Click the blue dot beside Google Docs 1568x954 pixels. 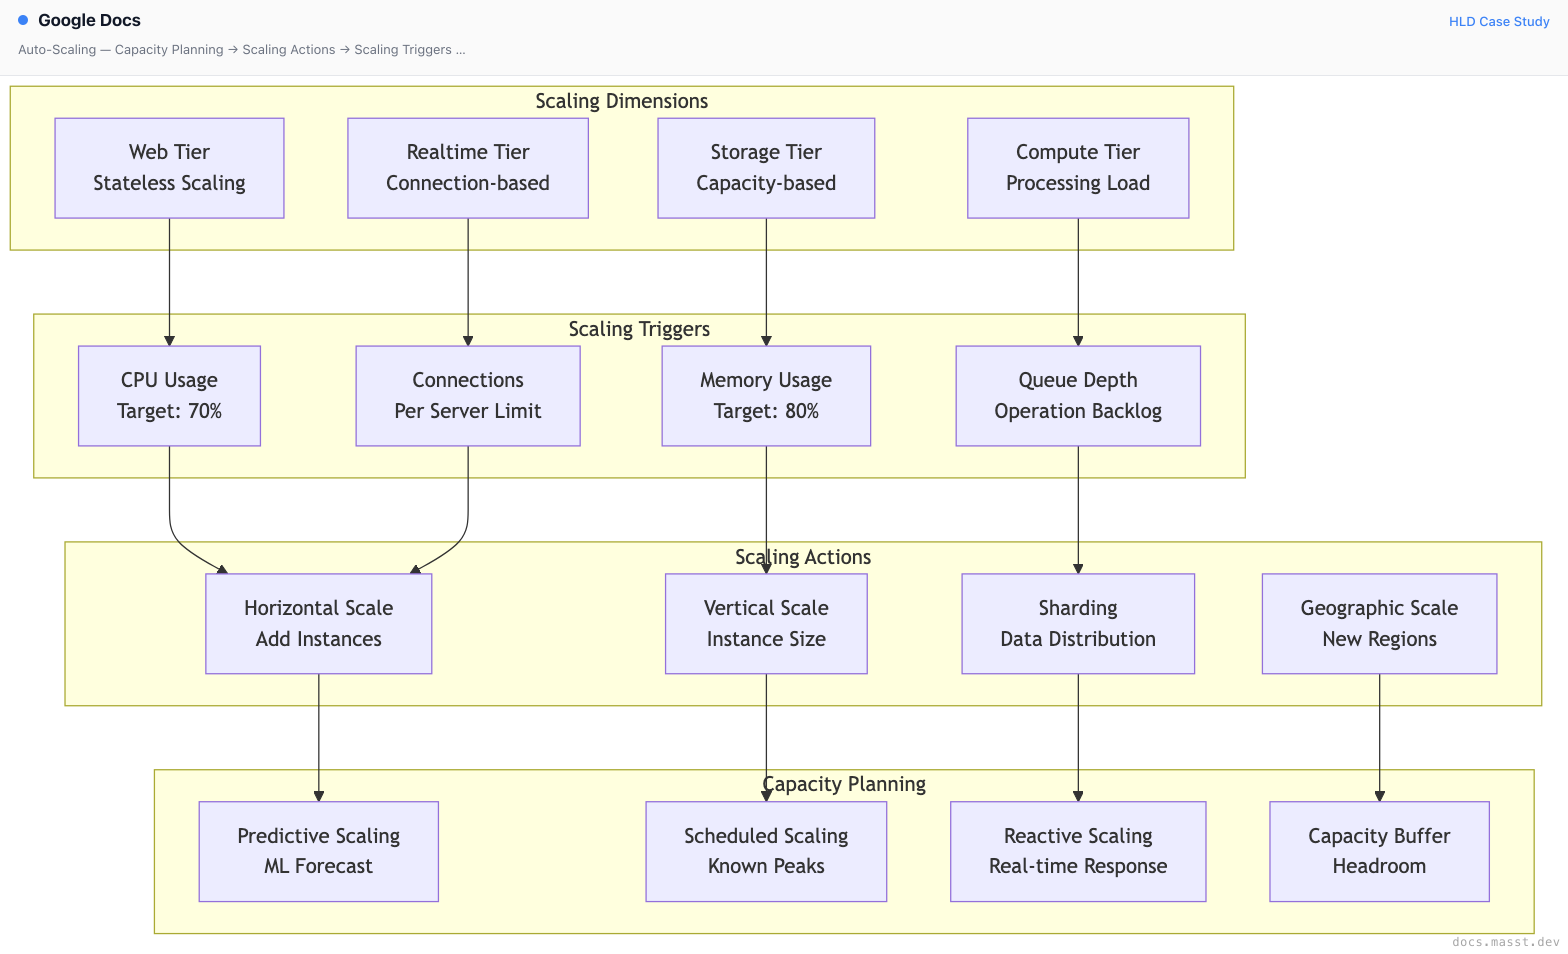[x=23, y=20]
